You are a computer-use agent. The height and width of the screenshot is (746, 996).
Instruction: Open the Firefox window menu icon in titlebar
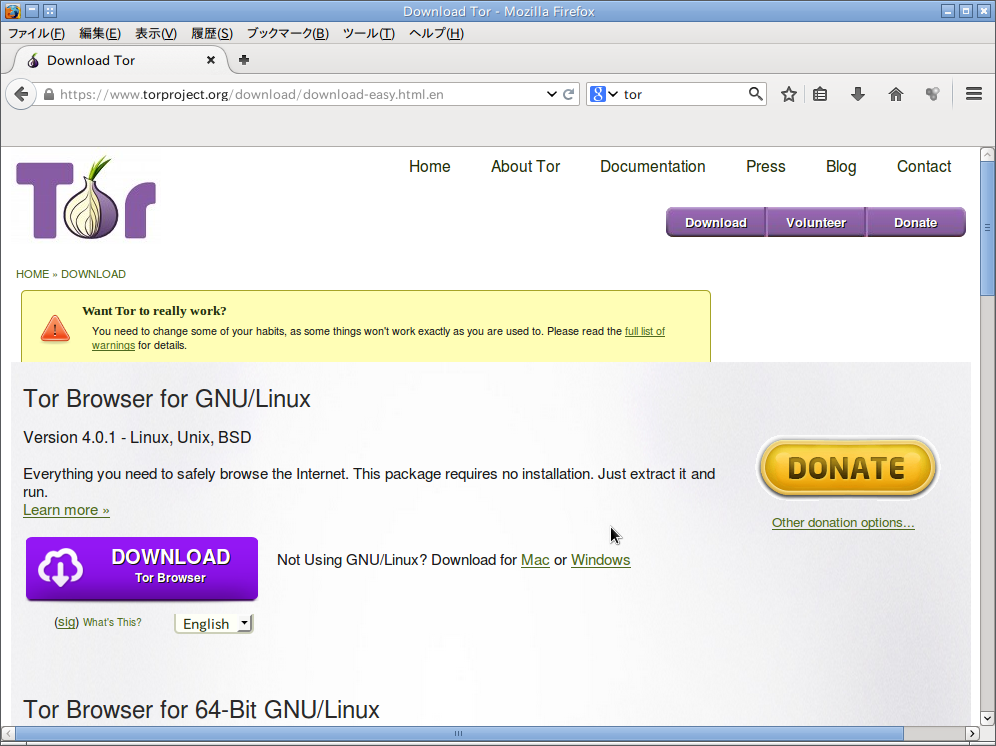[x=12, y=11]
